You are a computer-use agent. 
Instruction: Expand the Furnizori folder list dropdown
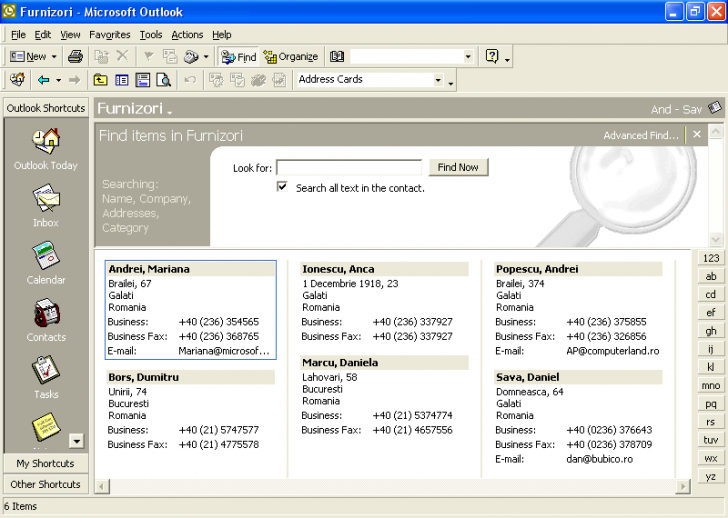pyautogui.click(x=170, y=111)
